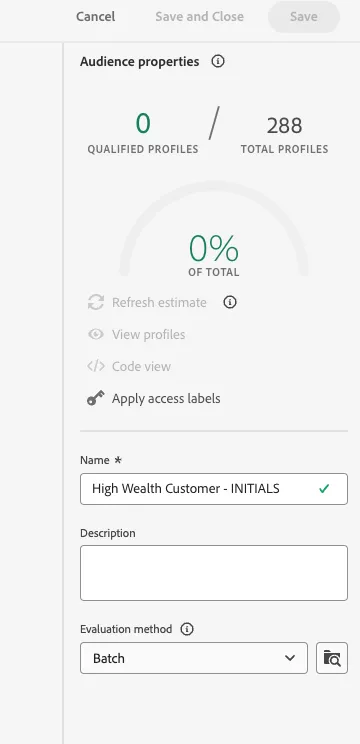Click the Save button
The height and width of the screenshot is (744, 360).
[x=304, y=17]
